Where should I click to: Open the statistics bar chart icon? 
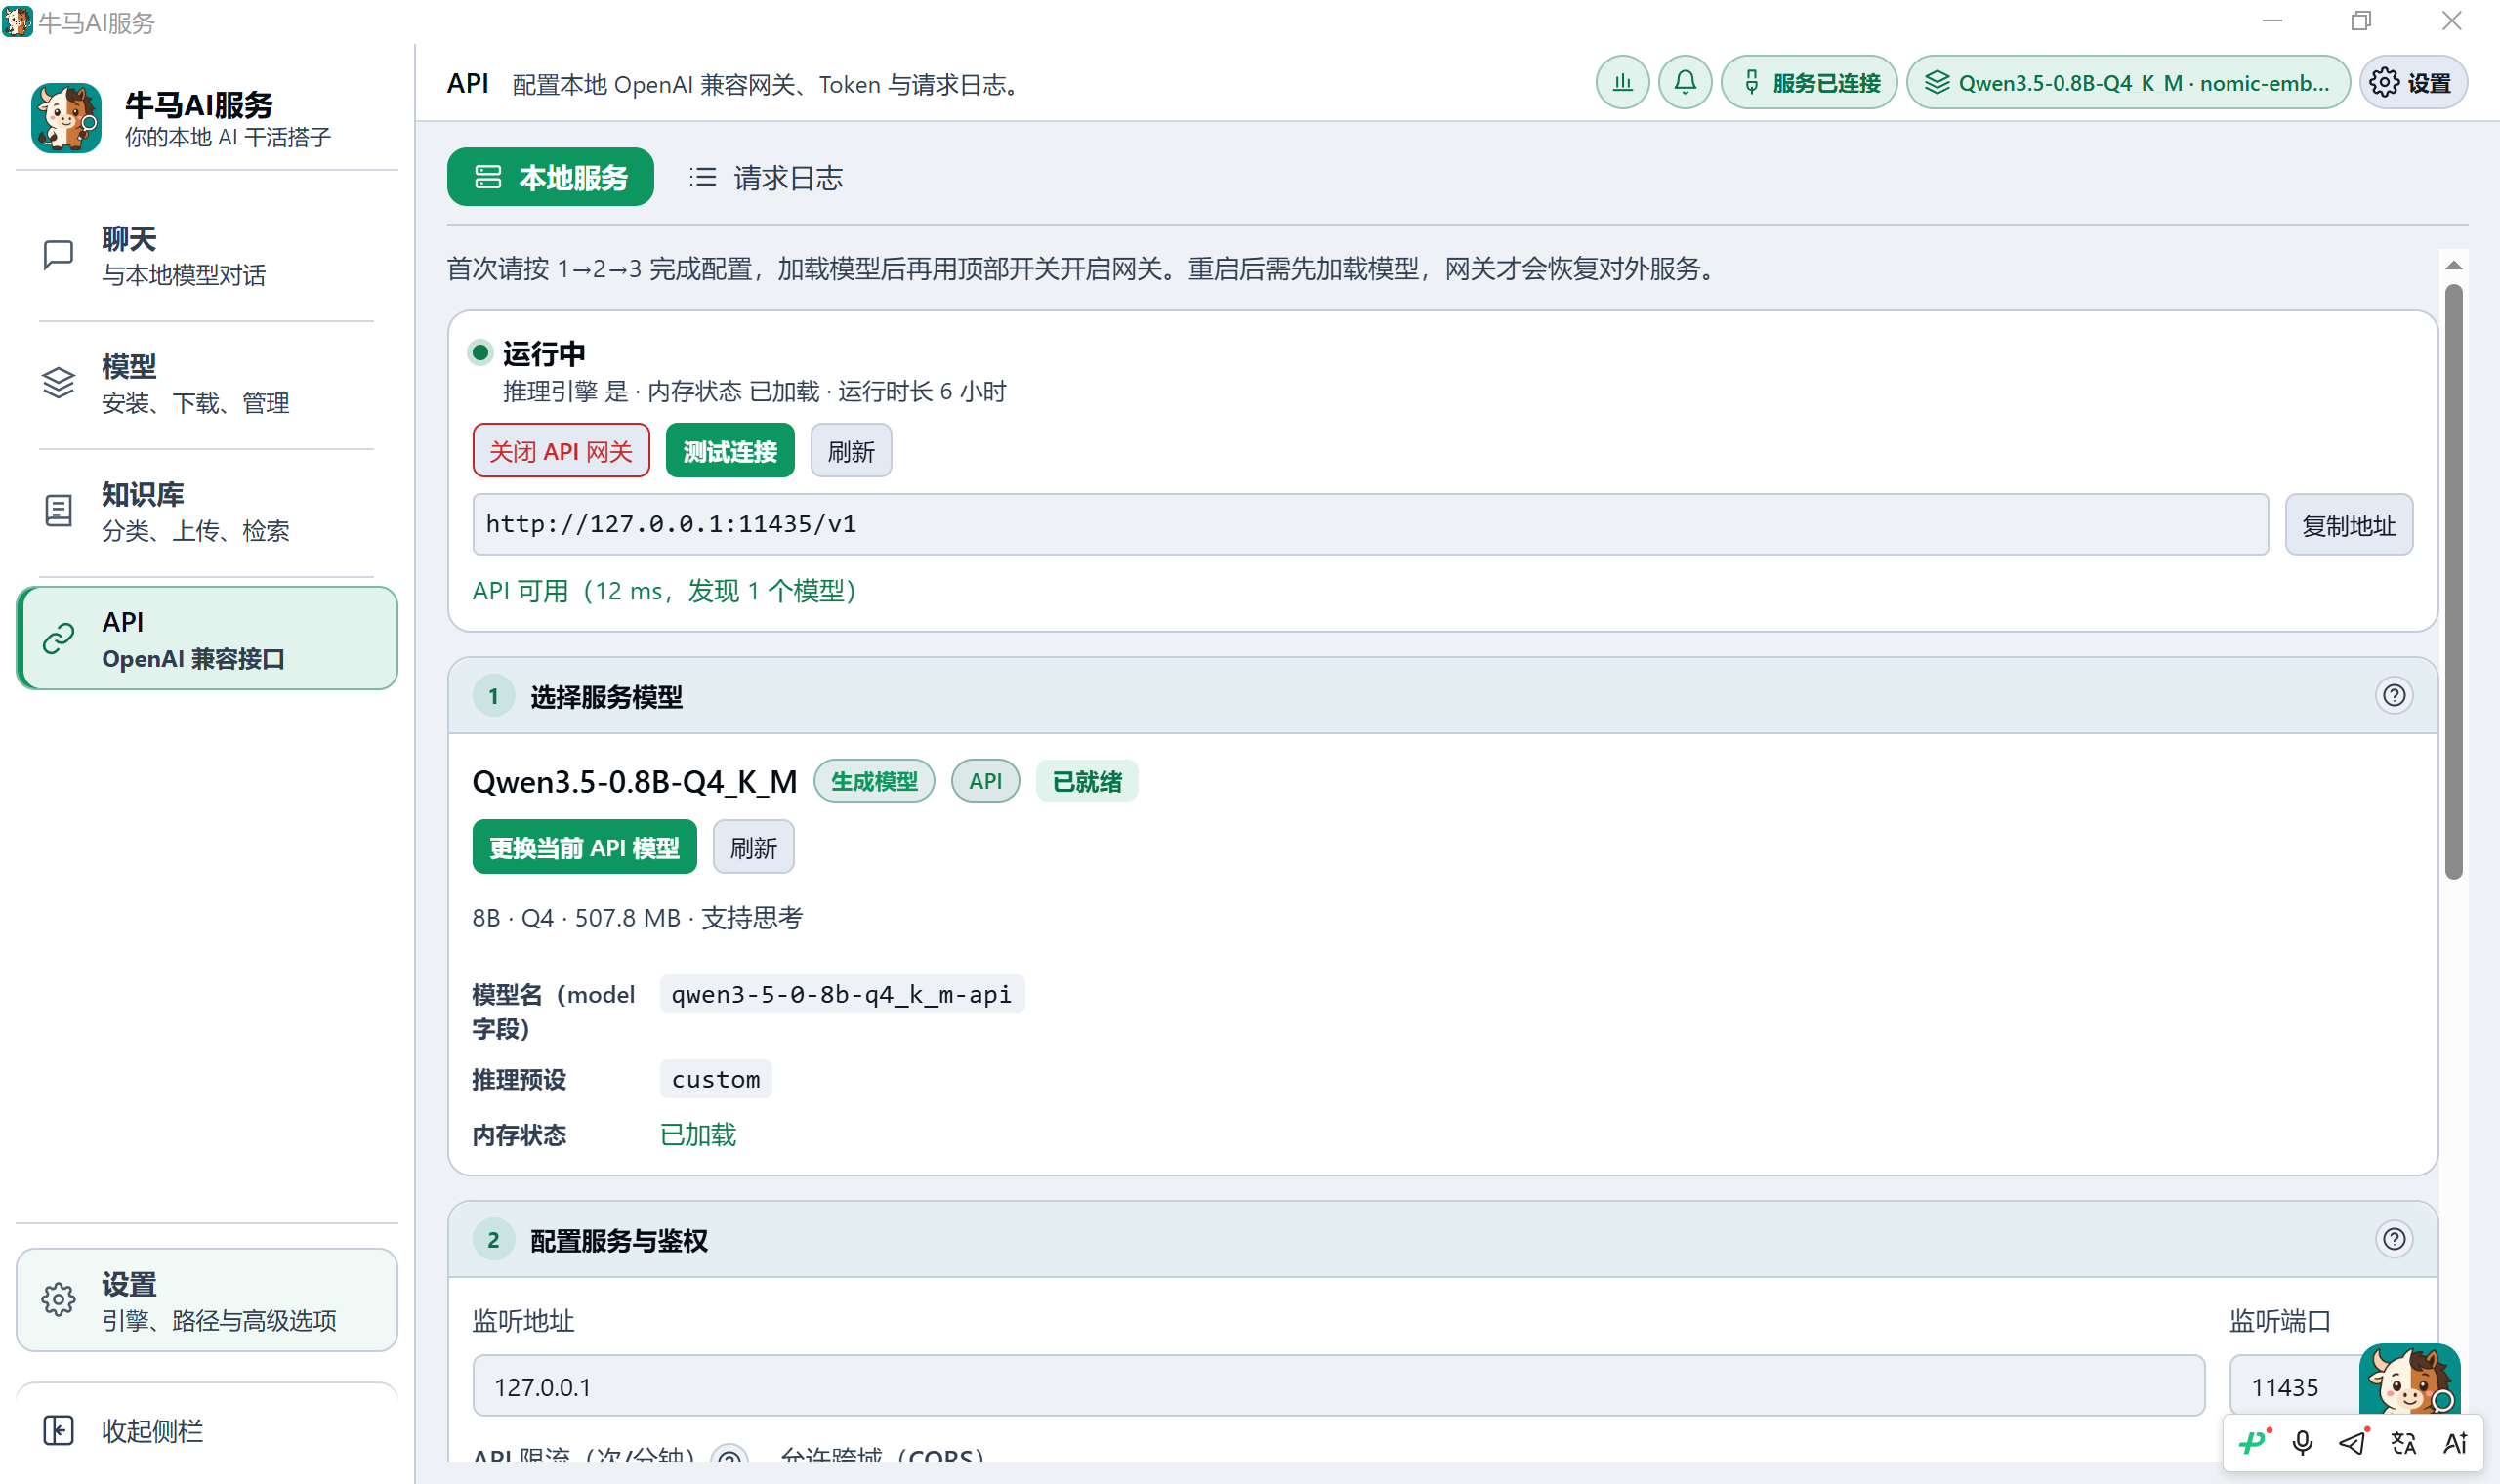(1622, 83)
